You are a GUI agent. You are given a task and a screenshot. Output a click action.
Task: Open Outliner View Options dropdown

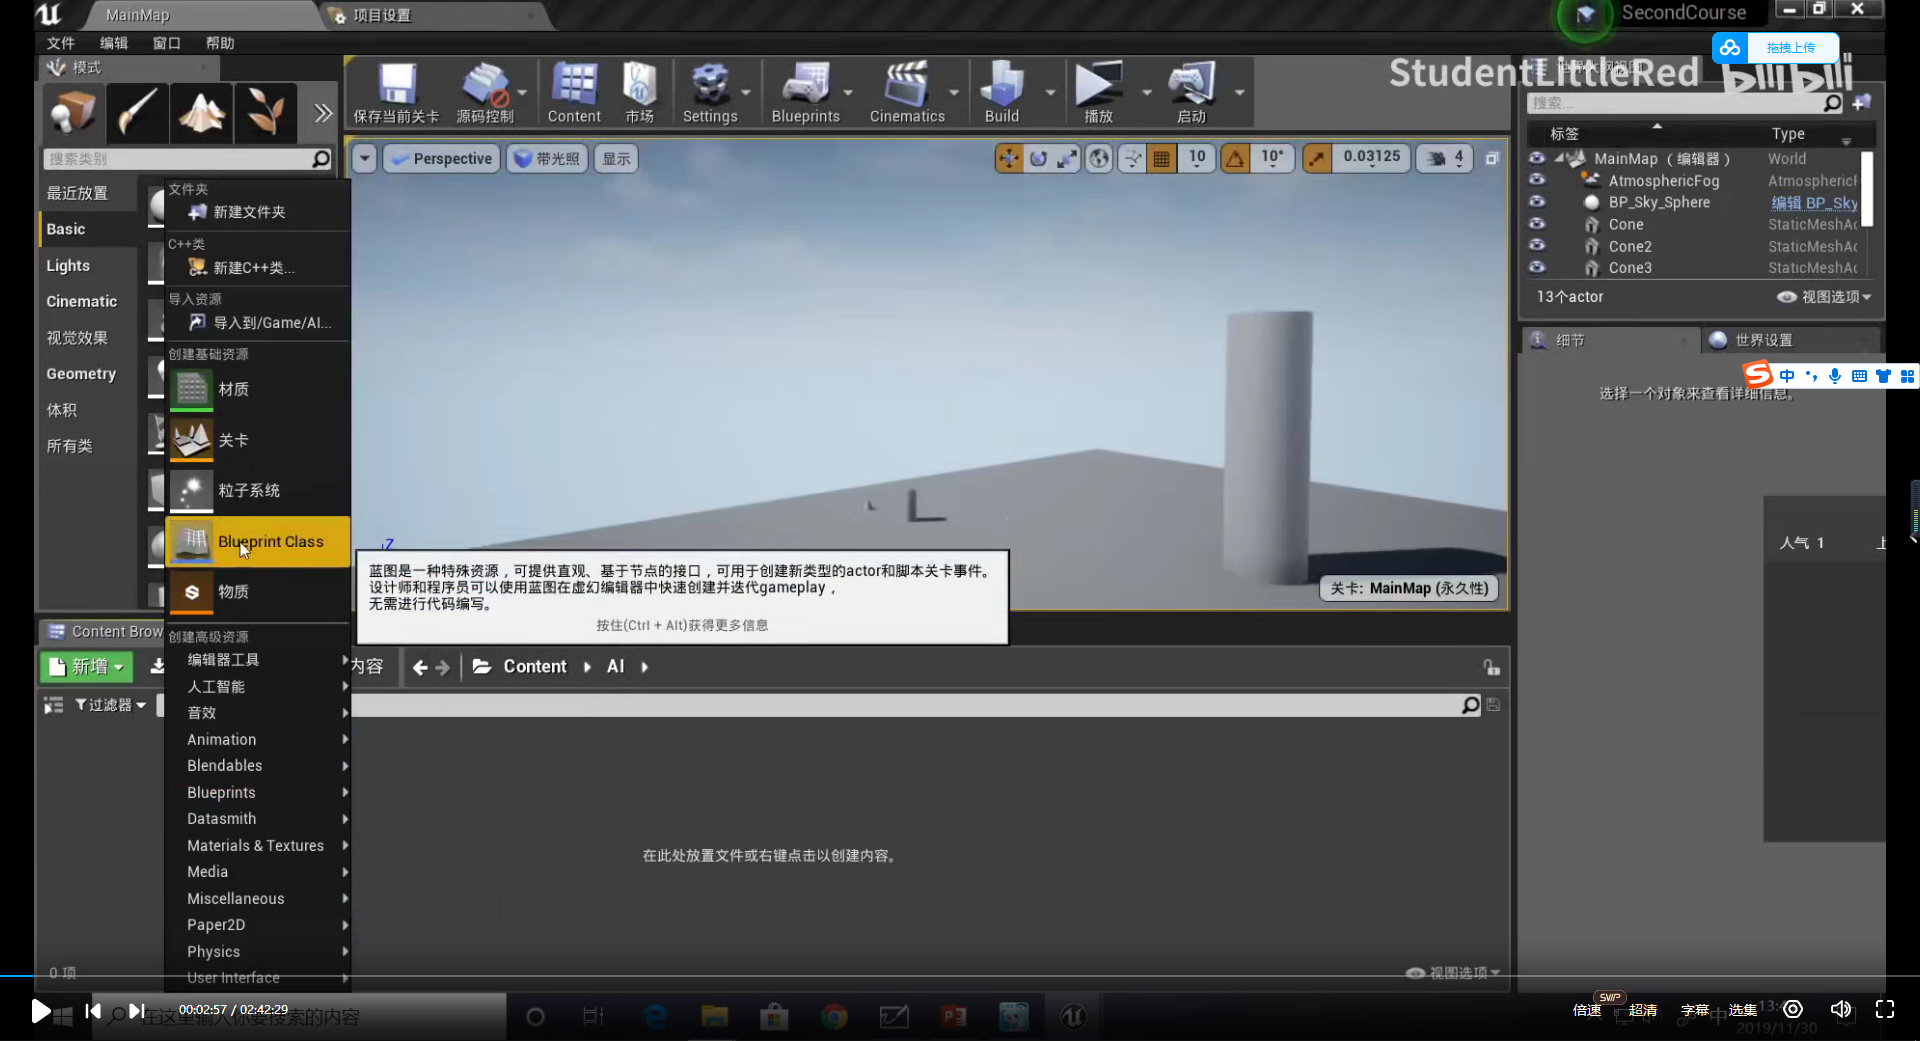(1824, 297)
